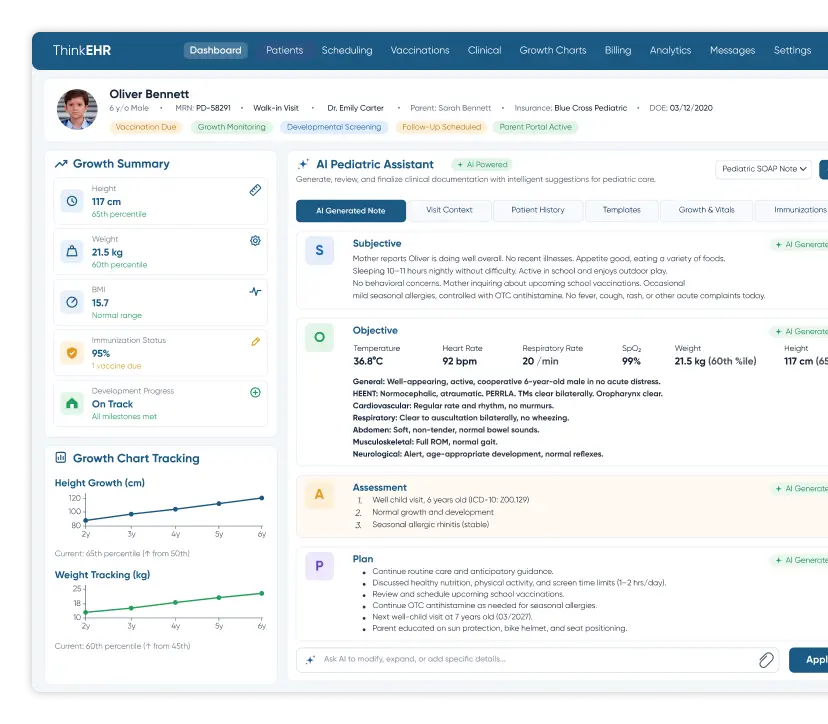Switch to the Visit Context tab

tap(449, 210)
